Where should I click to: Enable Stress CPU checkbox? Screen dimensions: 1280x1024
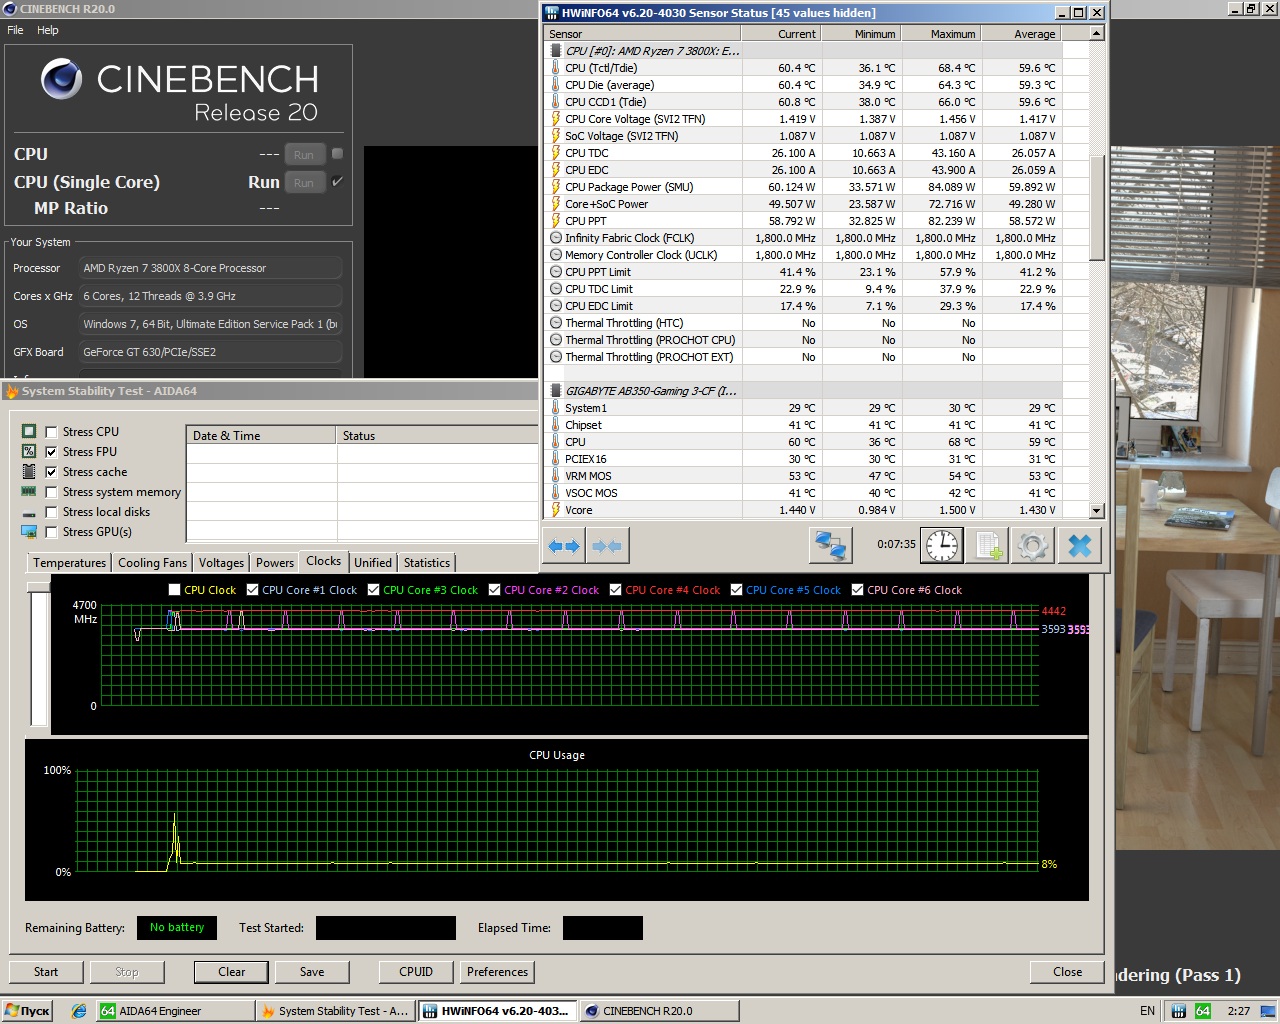pyautogui.click(x=51, y=432)
